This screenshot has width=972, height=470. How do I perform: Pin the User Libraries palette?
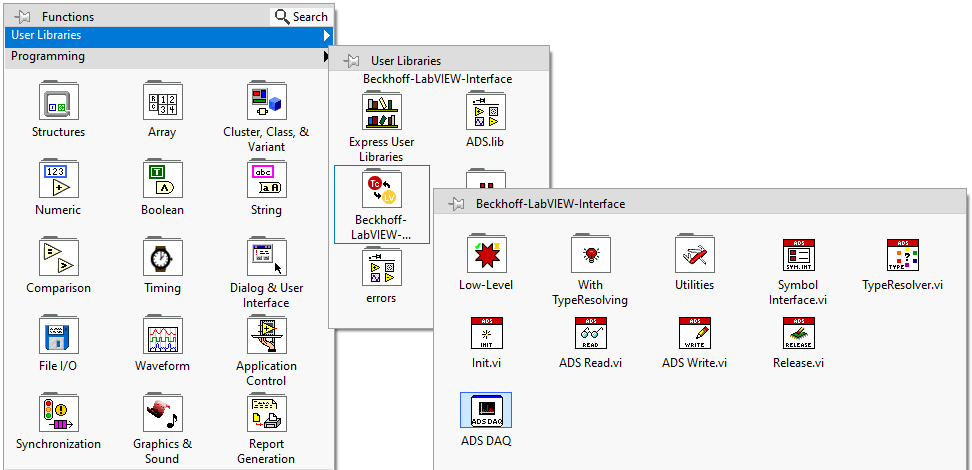351,61
